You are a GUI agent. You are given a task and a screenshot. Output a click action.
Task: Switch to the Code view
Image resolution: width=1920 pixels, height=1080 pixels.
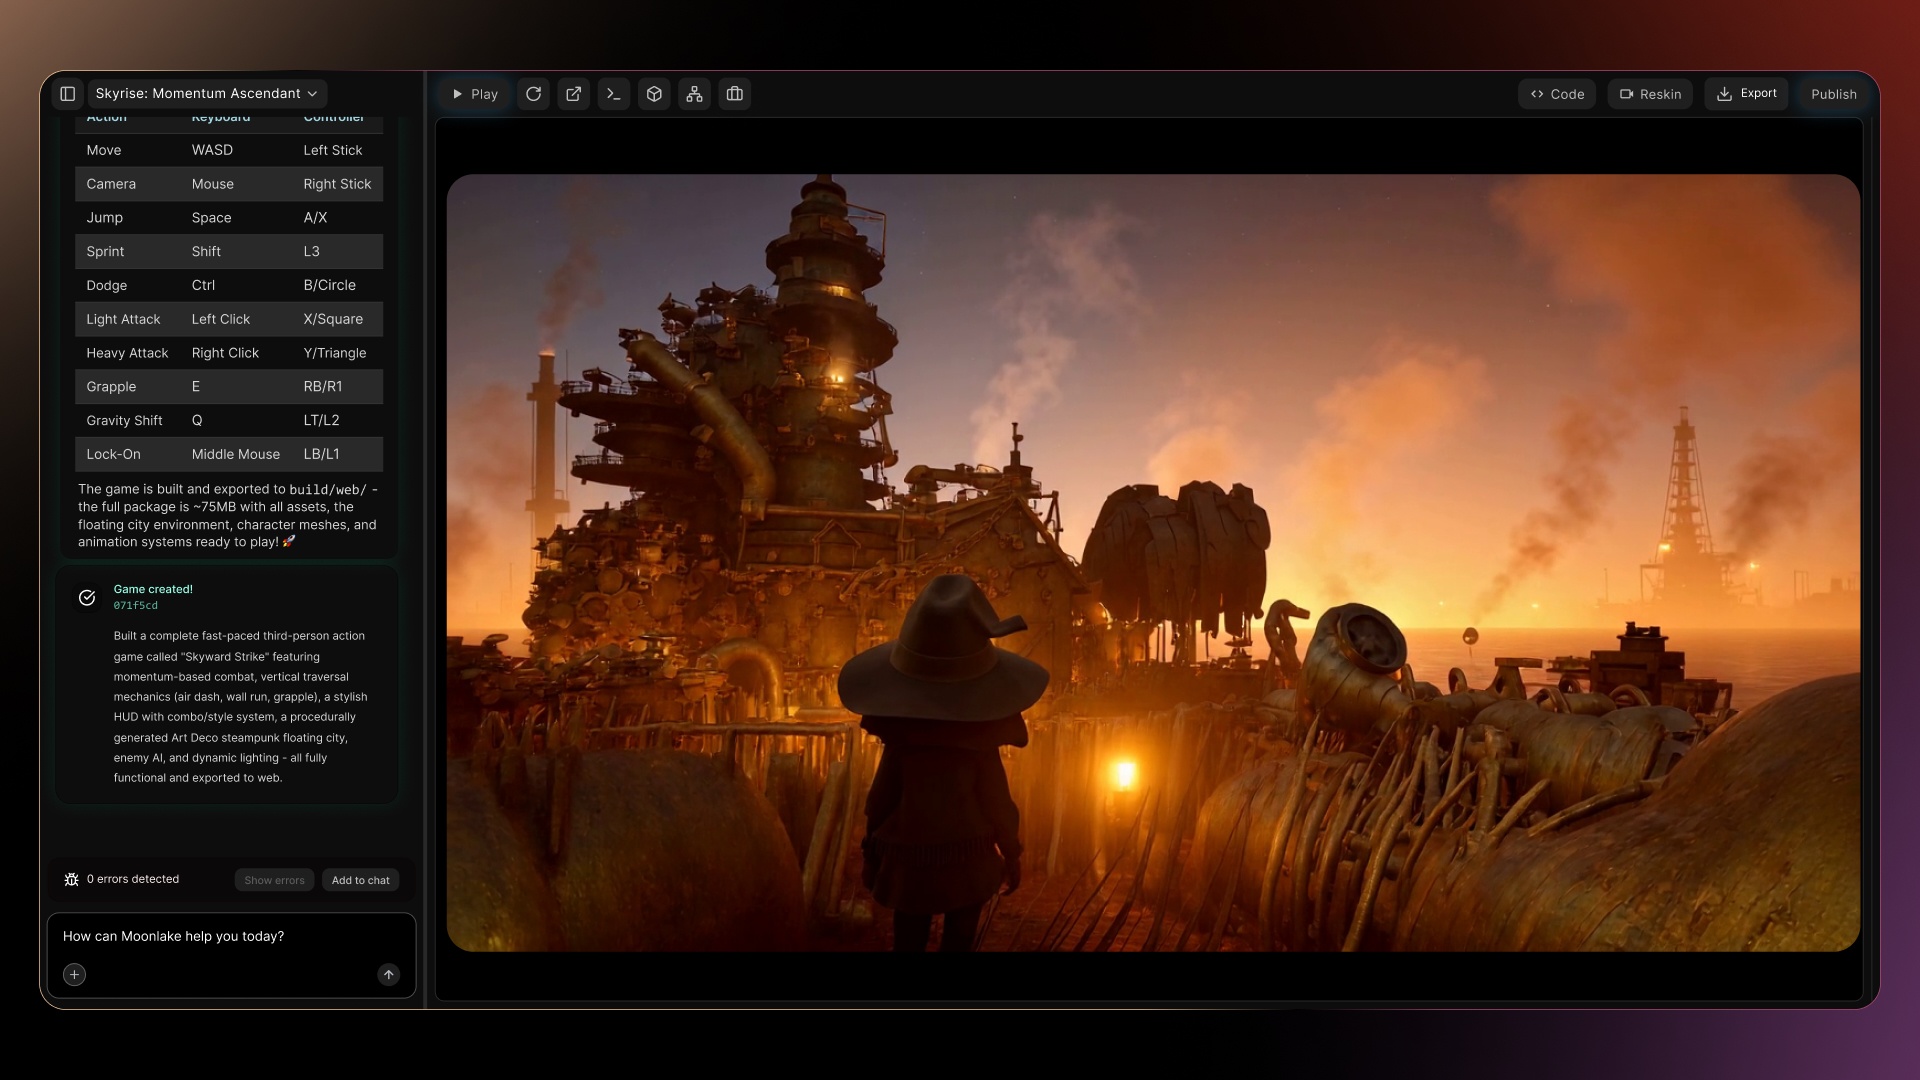[1557, 94]
